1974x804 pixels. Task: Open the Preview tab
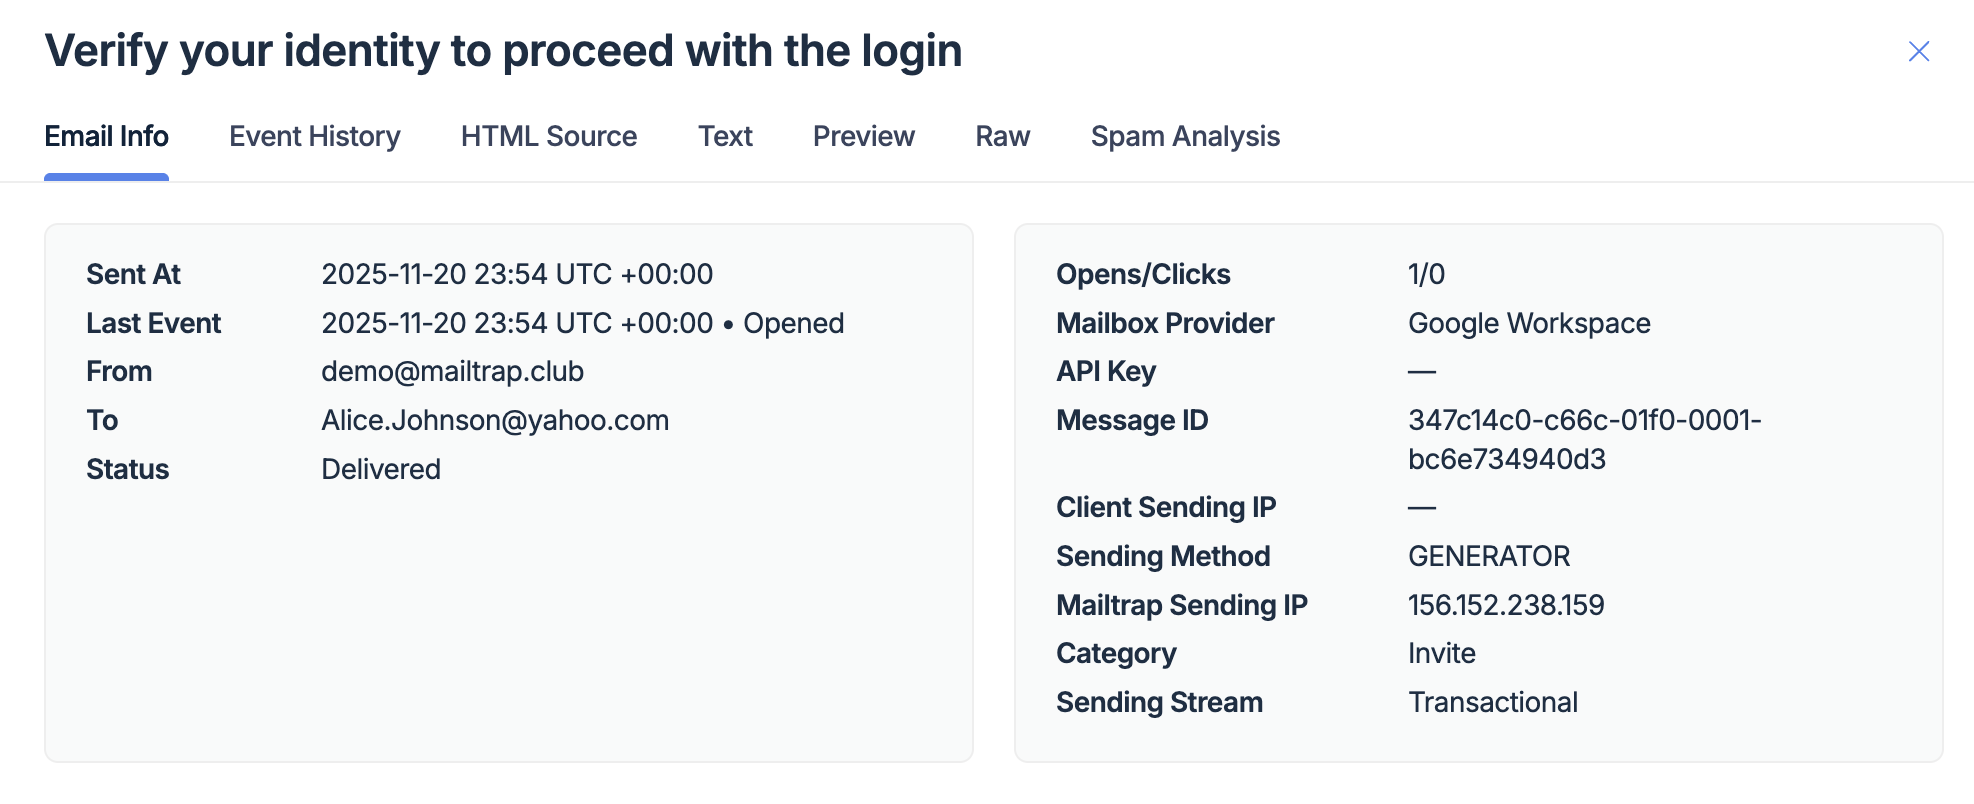point(864,136)
